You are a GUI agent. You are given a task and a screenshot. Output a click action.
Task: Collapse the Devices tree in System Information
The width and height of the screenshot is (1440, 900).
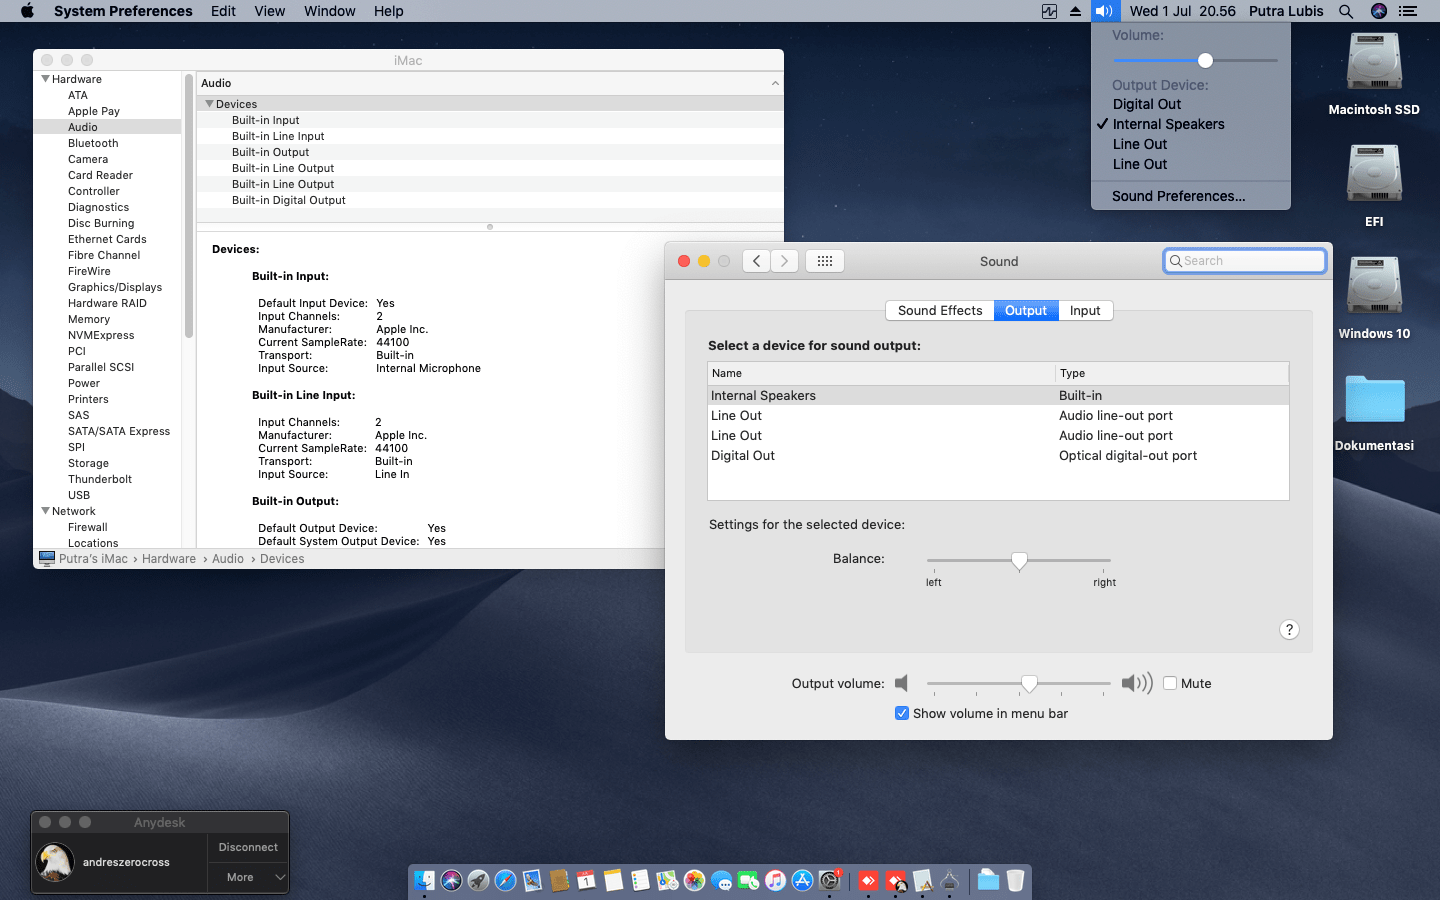(x=209, y=103)
